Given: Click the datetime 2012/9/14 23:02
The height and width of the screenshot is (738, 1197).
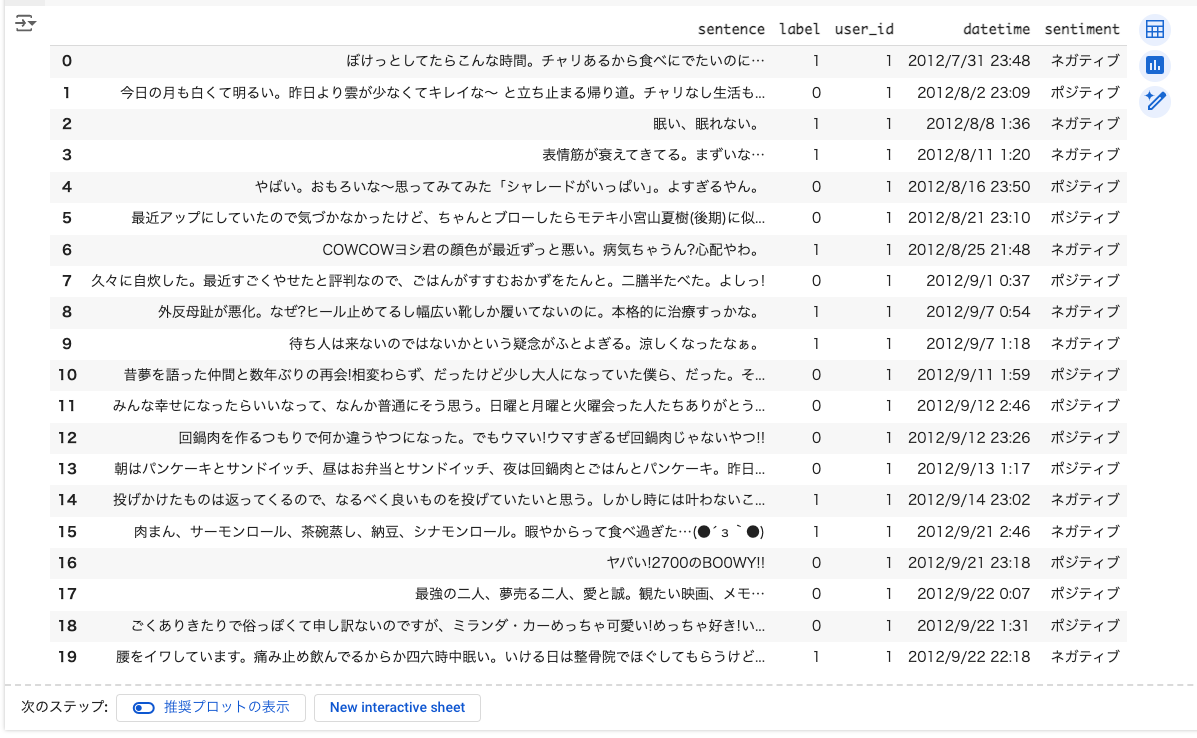Looking at the screenshot, I should coord(969,500).
